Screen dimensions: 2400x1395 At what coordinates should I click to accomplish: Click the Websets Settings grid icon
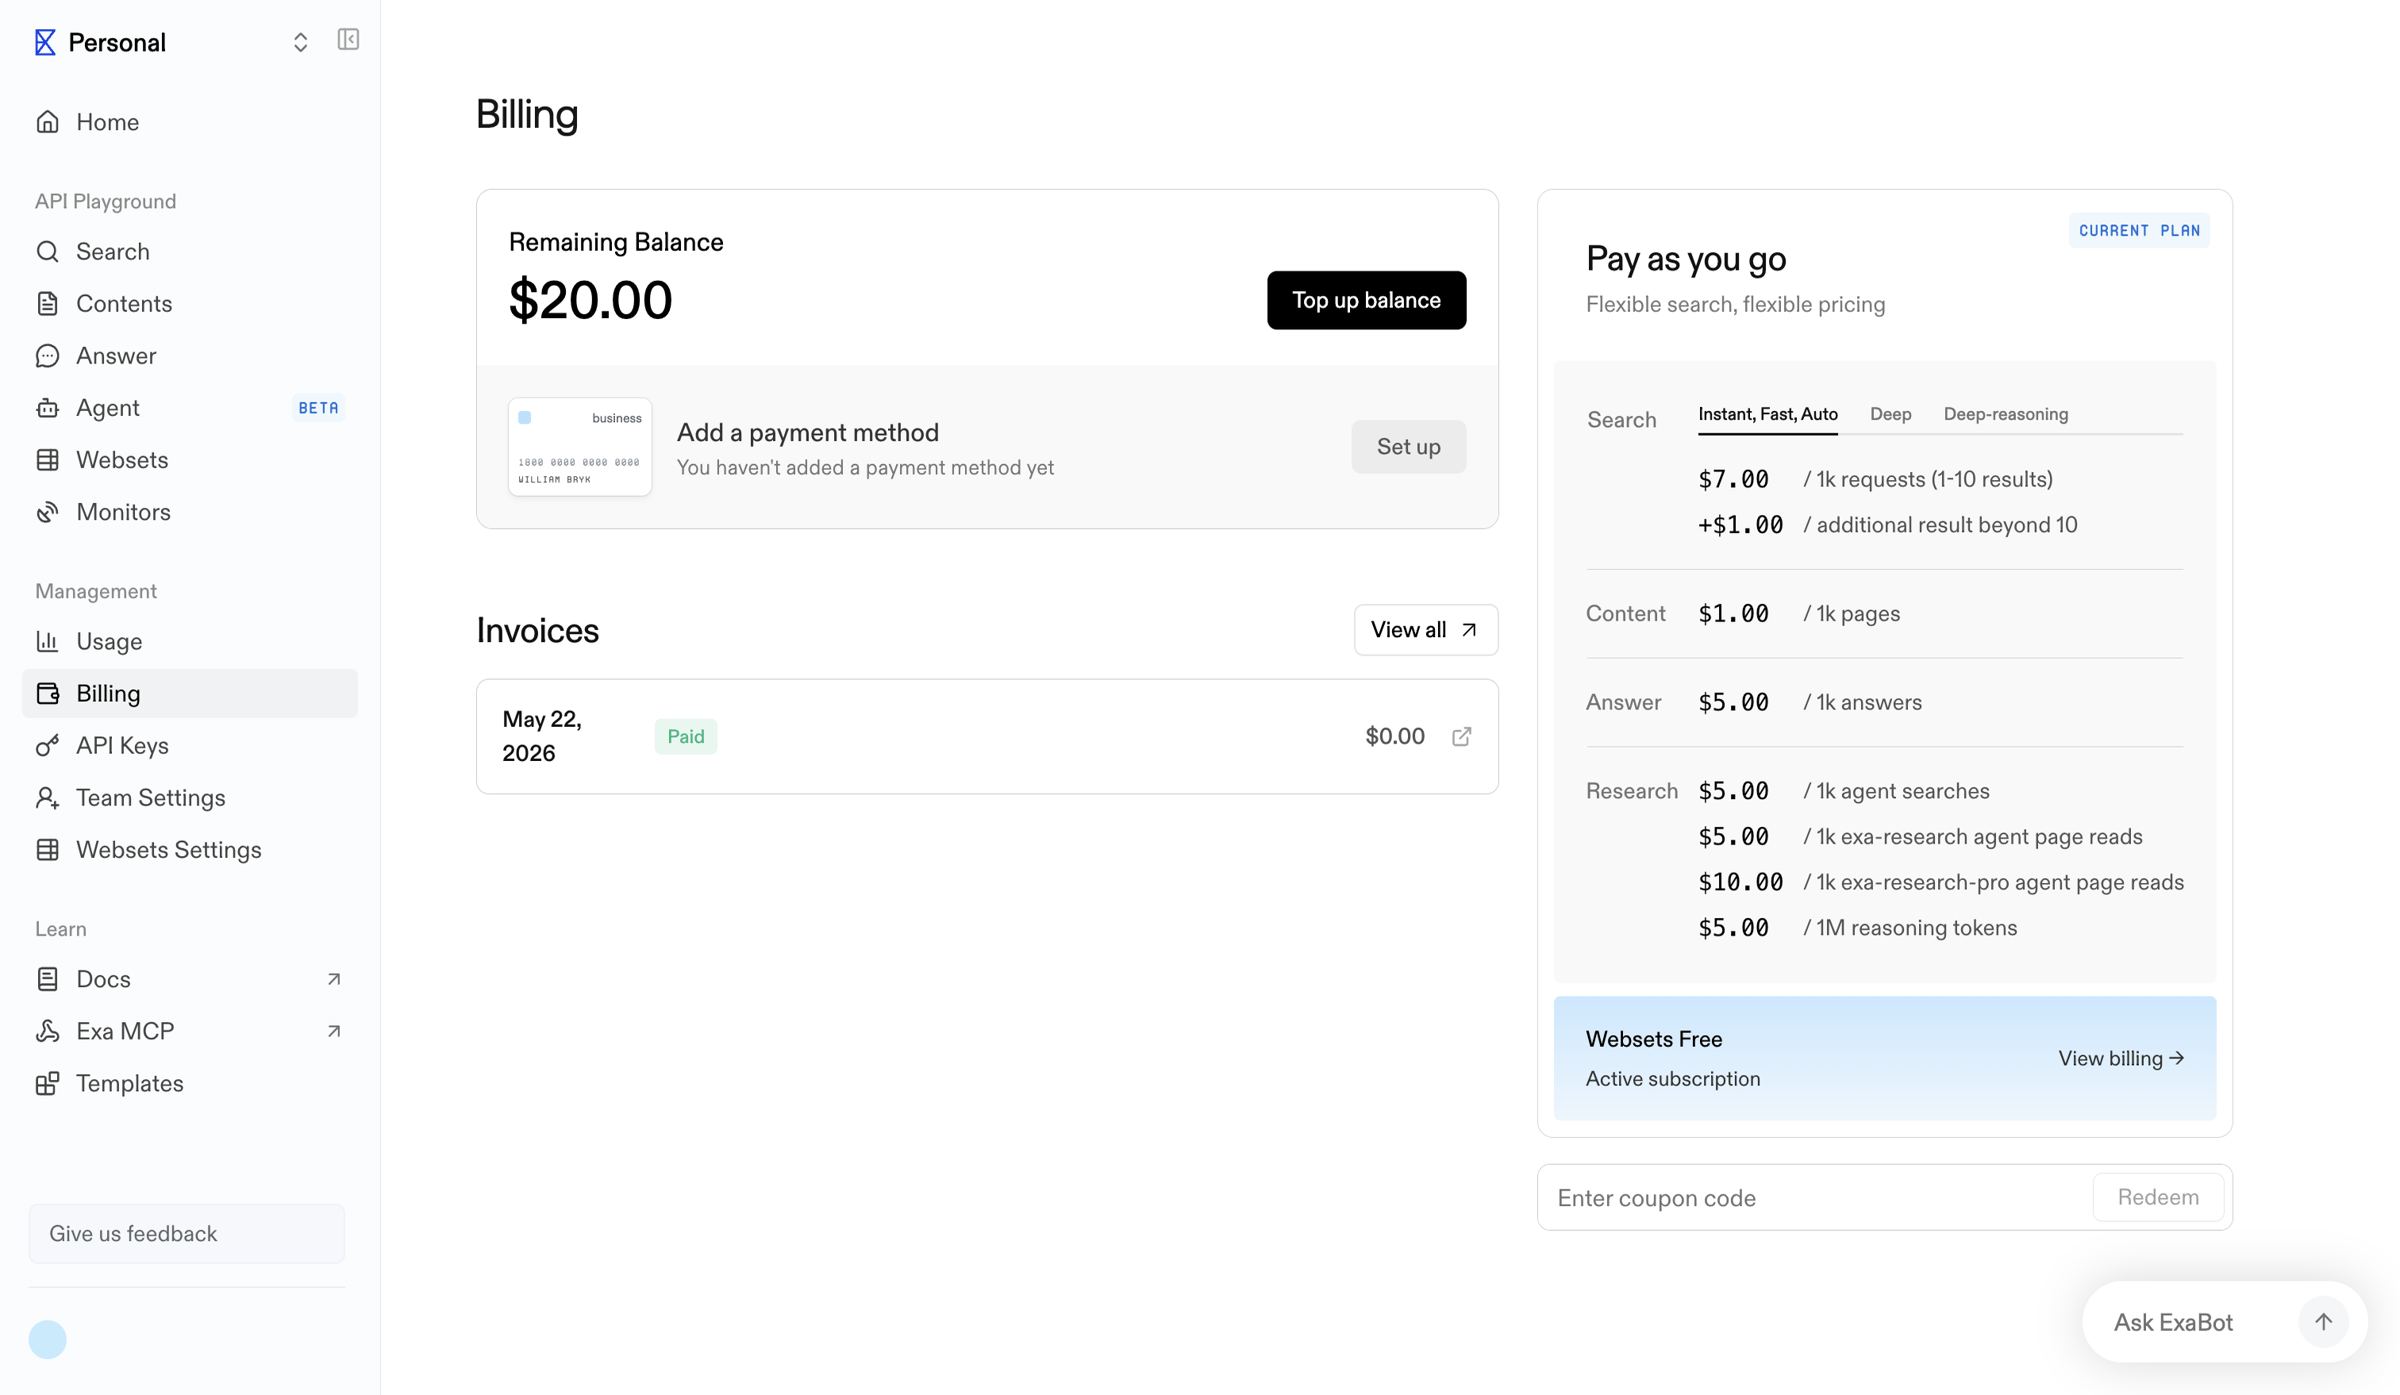[48, 849]
